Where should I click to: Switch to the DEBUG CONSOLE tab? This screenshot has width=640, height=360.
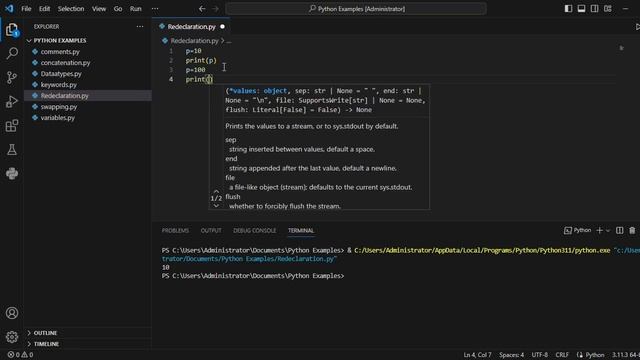tap(255, 231)
